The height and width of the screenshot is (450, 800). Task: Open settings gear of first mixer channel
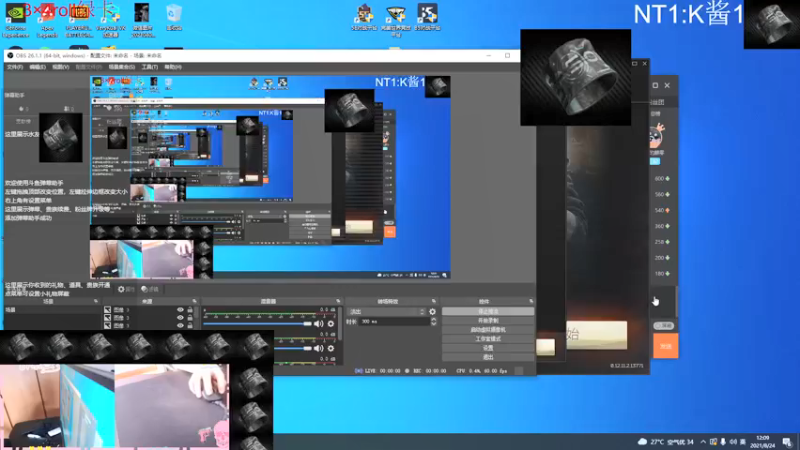(x=331, y=323)
